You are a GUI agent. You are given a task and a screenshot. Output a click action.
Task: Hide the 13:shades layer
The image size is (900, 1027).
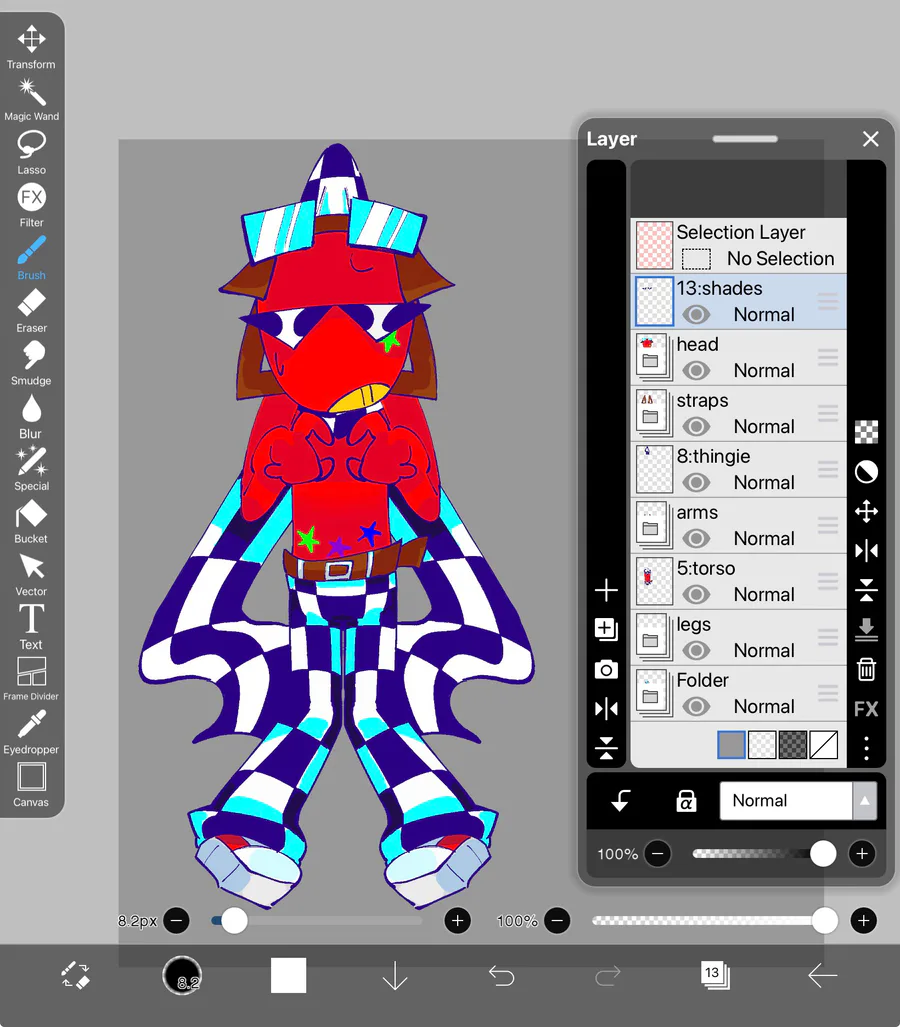click(x=696, y=315)
